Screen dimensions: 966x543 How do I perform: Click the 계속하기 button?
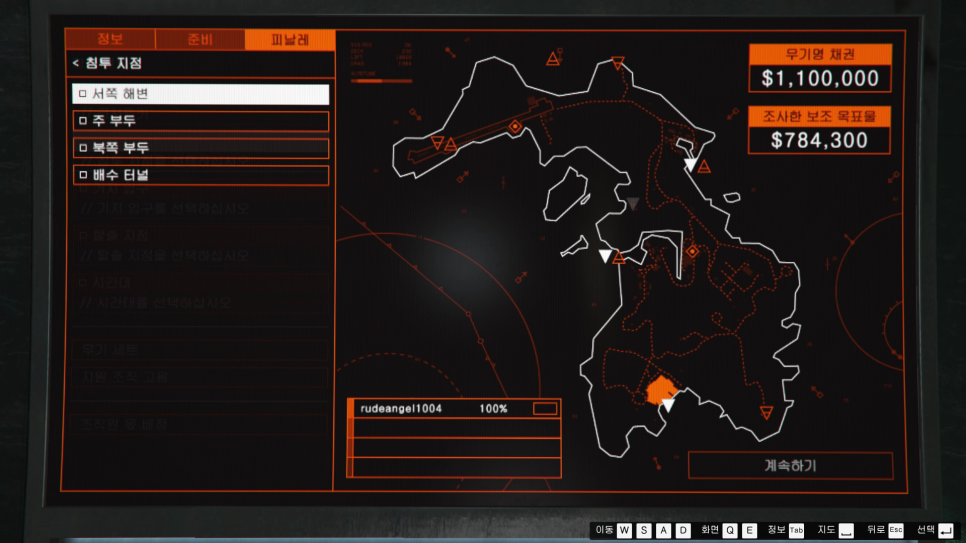pos(790,465)
